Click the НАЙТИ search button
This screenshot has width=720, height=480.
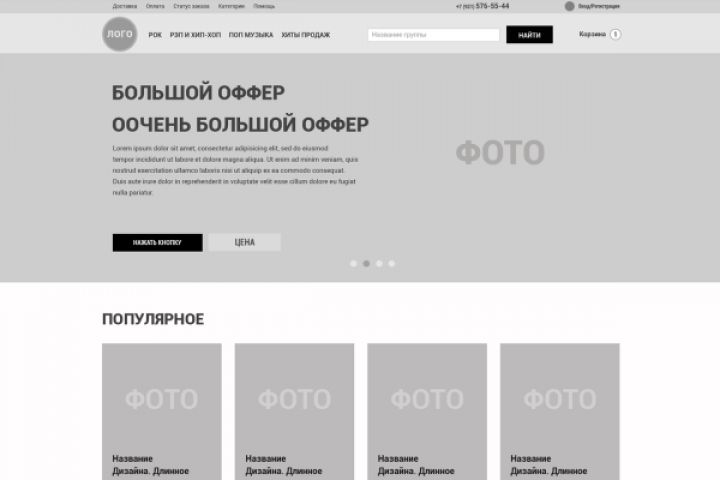(x=529, y=34)
